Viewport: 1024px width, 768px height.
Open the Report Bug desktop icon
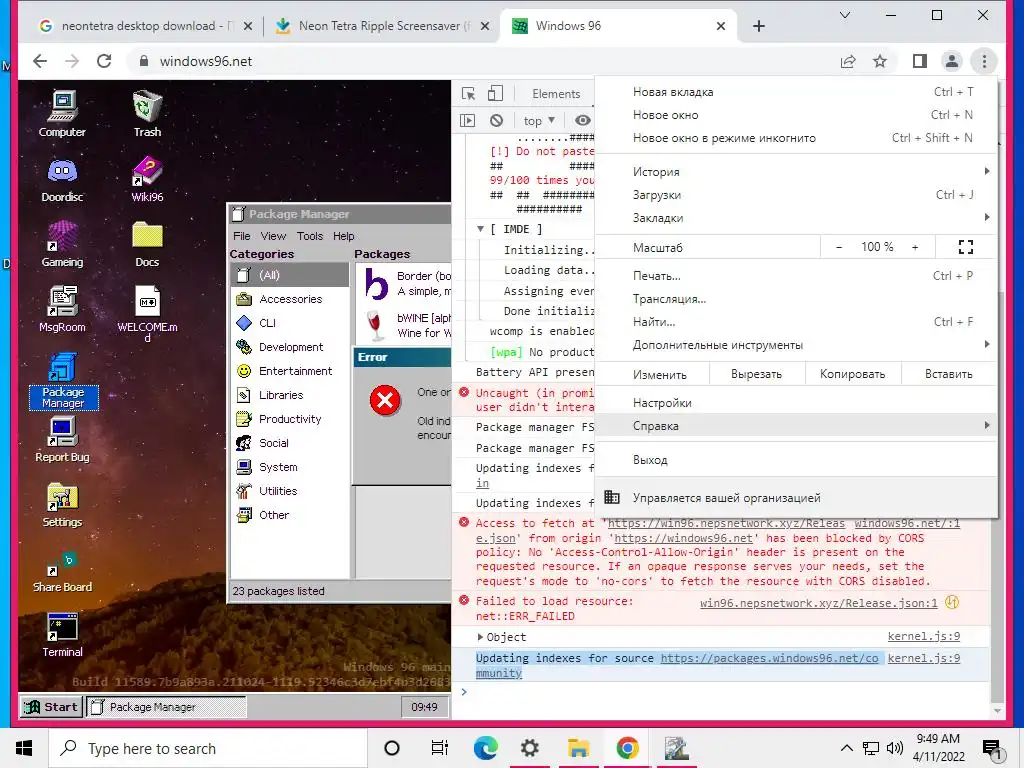tap(62, 440)
